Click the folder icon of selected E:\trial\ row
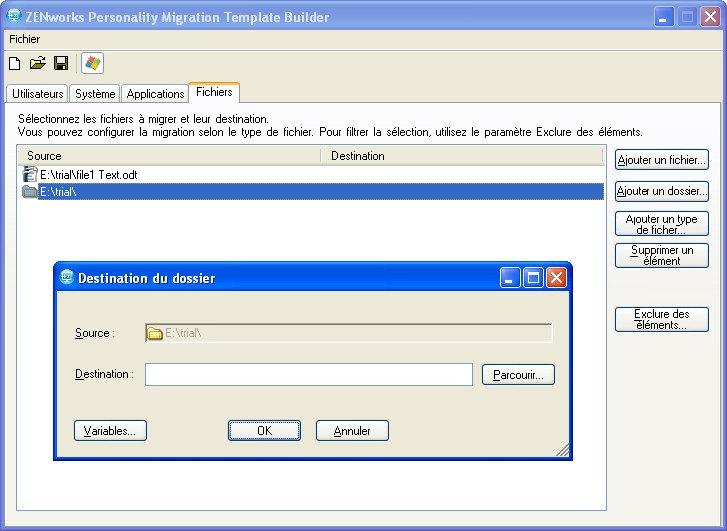The image size is (727, 531). point(30,191)
